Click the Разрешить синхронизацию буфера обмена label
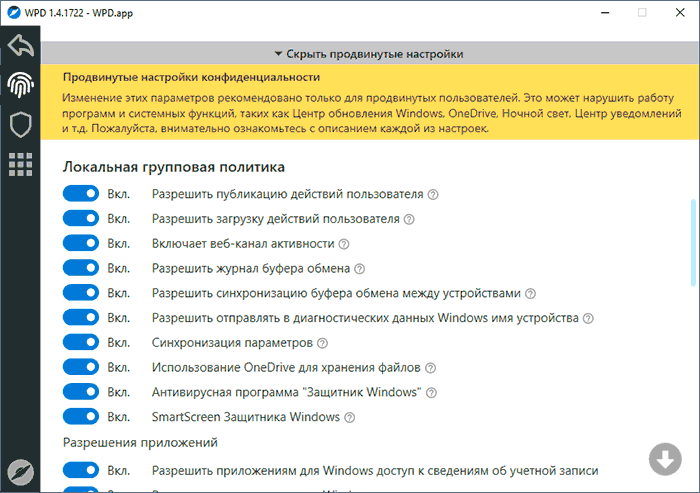The width and height of the screenshot is (700, 493). tap(336, 293)
